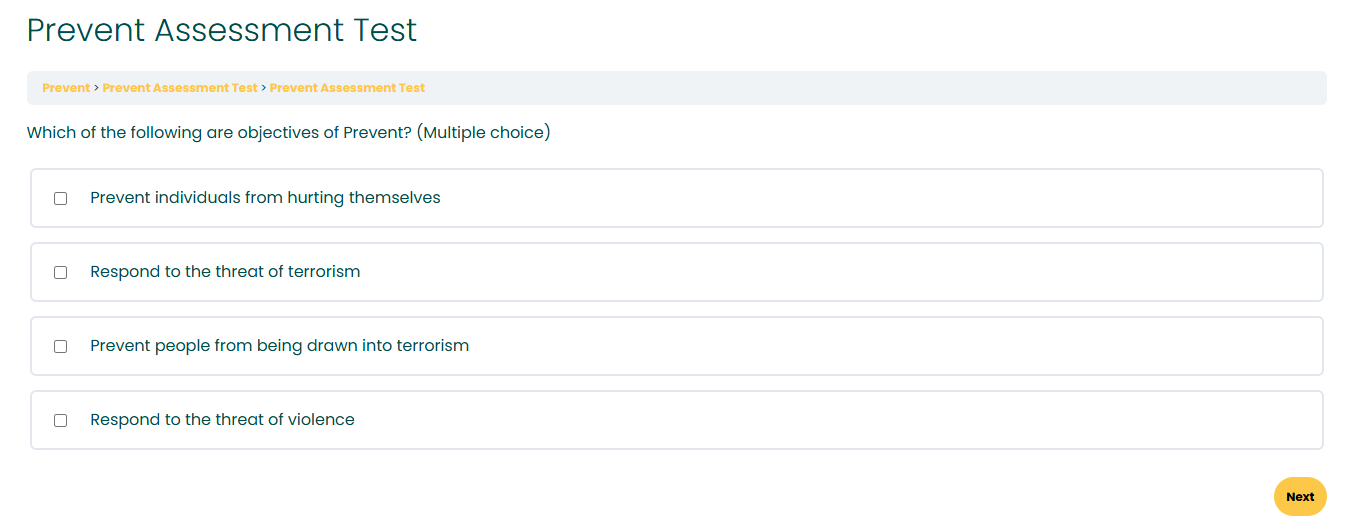Click the 'Which of the following are objectives' question text
Viewport: 1351px width, 529px height.
pyautogui.click(x=288, y=132)
